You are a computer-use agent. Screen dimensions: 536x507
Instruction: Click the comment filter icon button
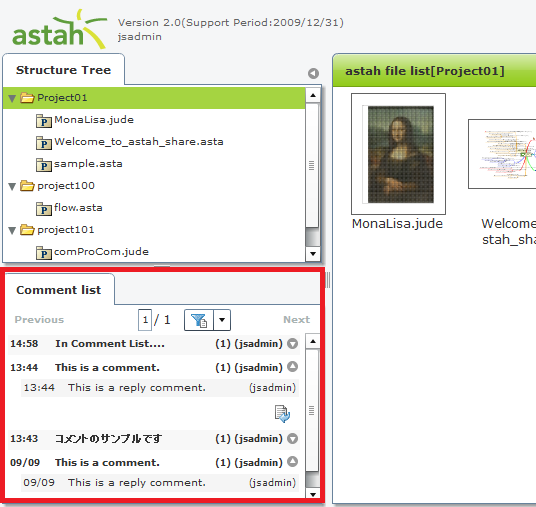click(199, 320)
